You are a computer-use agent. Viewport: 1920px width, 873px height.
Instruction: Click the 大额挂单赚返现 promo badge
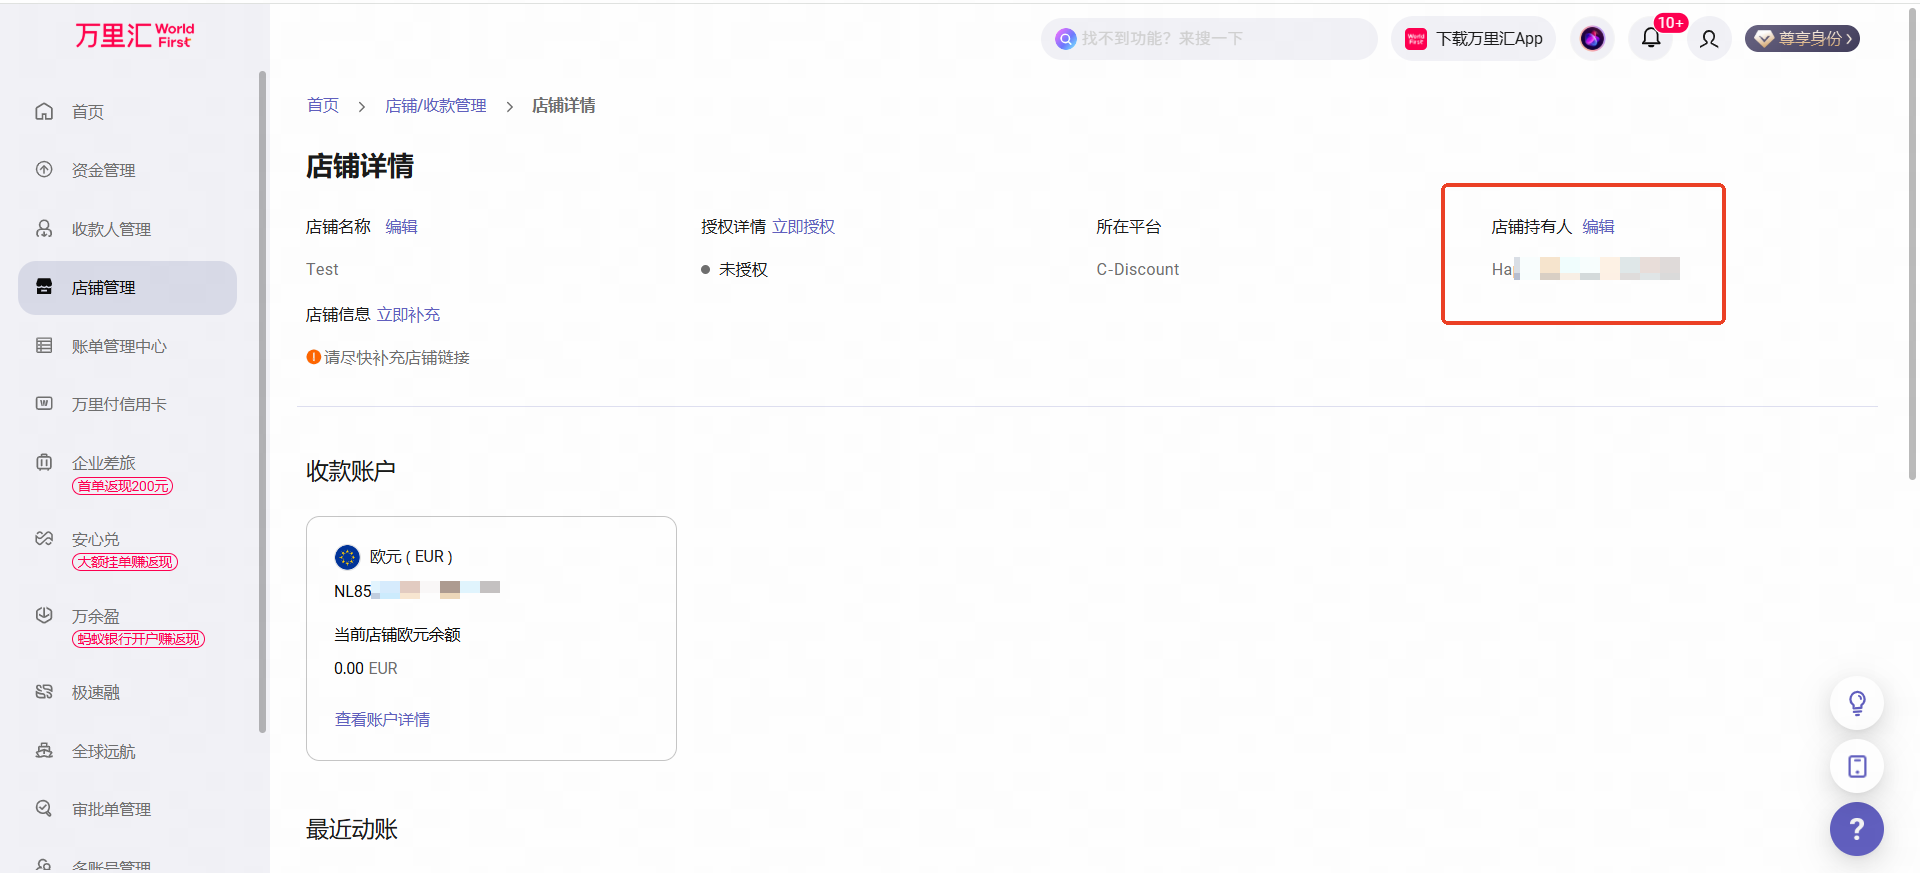pos(125,562)
